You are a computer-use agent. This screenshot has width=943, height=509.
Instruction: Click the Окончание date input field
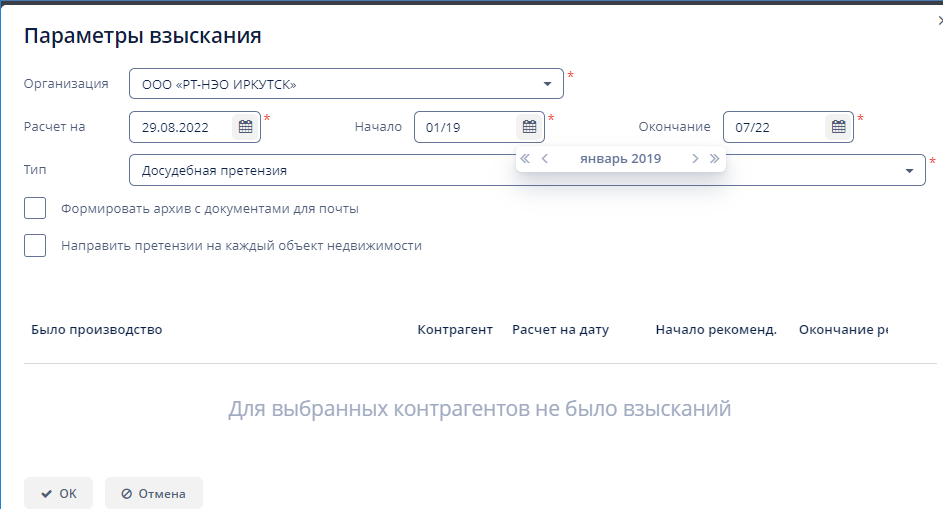click(774, 127)
